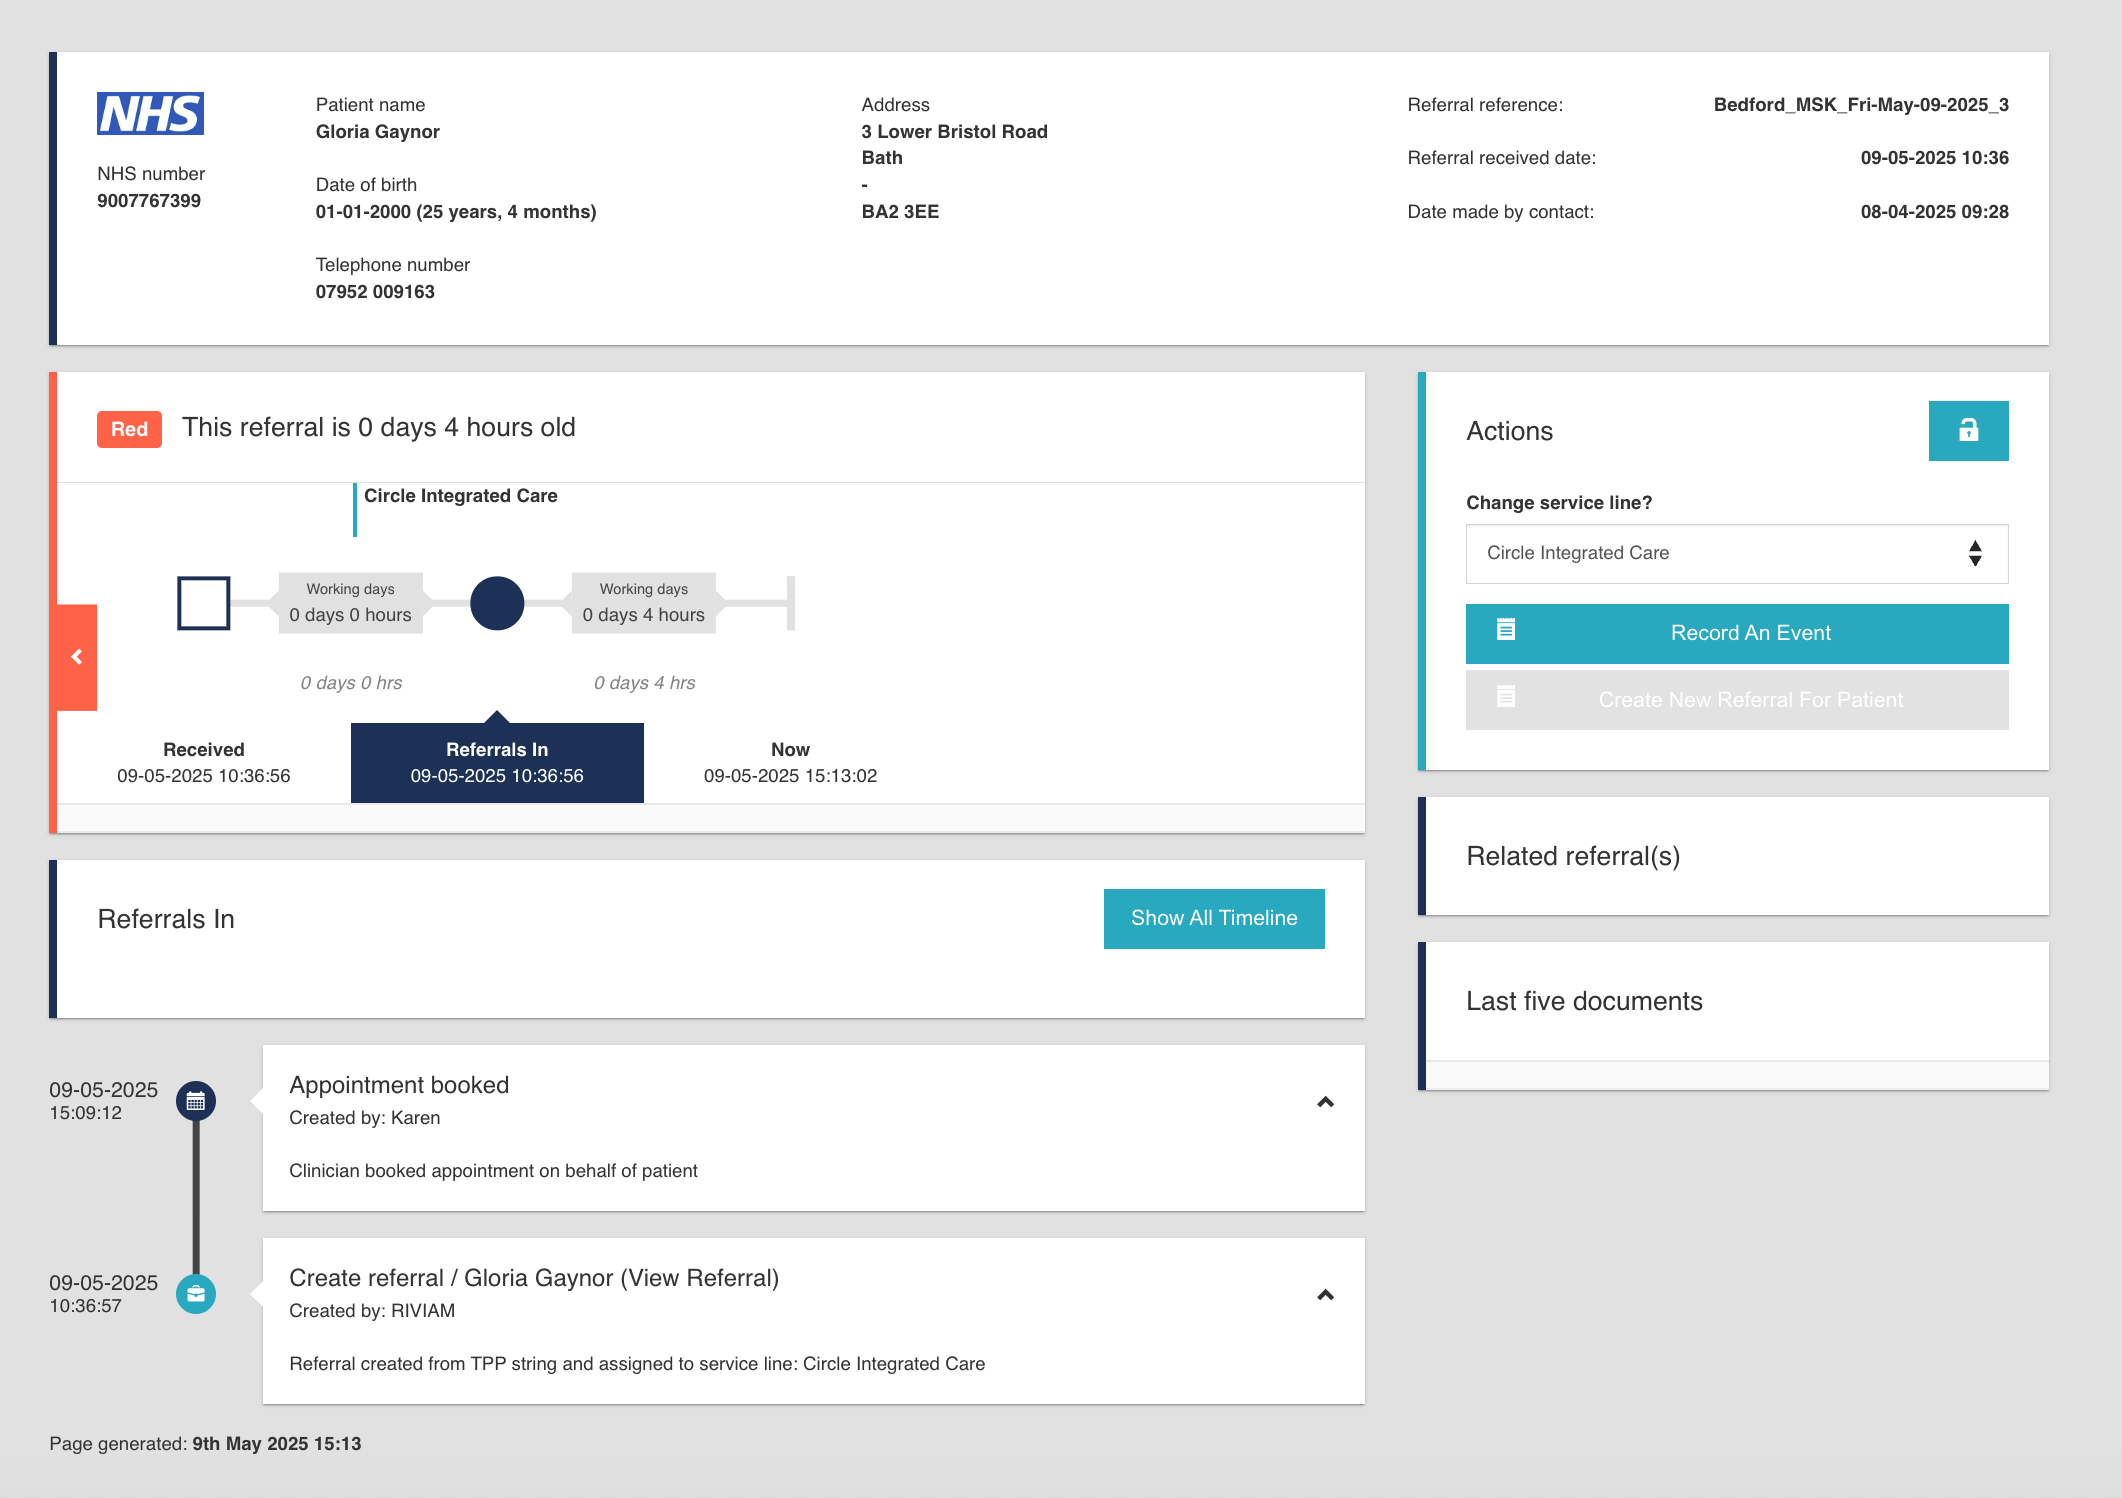Click the document icon on Record An Event
Screen dimensions: 2122x1498
(x=1505, y=630)
